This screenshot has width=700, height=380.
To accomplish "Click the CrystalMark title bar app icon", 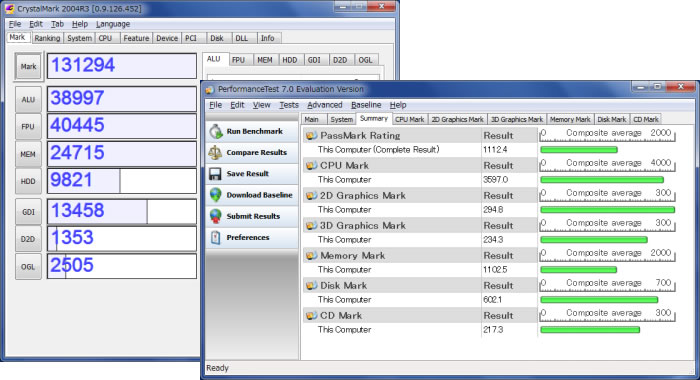I will point(9,8).
